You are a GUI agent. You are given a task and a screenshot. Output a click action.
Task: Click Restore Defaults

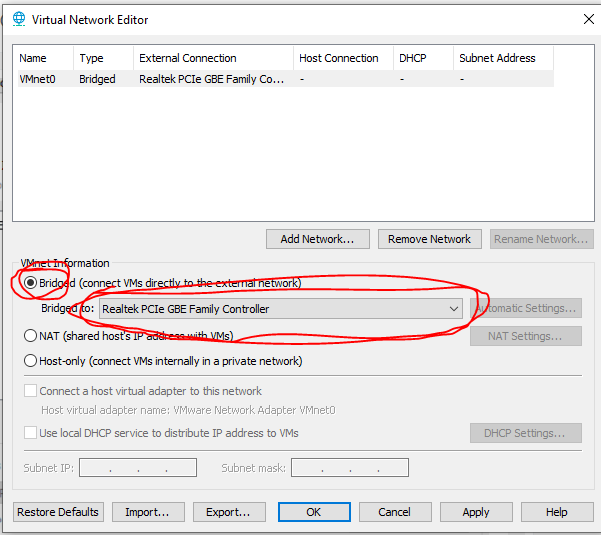pos(58,512)
